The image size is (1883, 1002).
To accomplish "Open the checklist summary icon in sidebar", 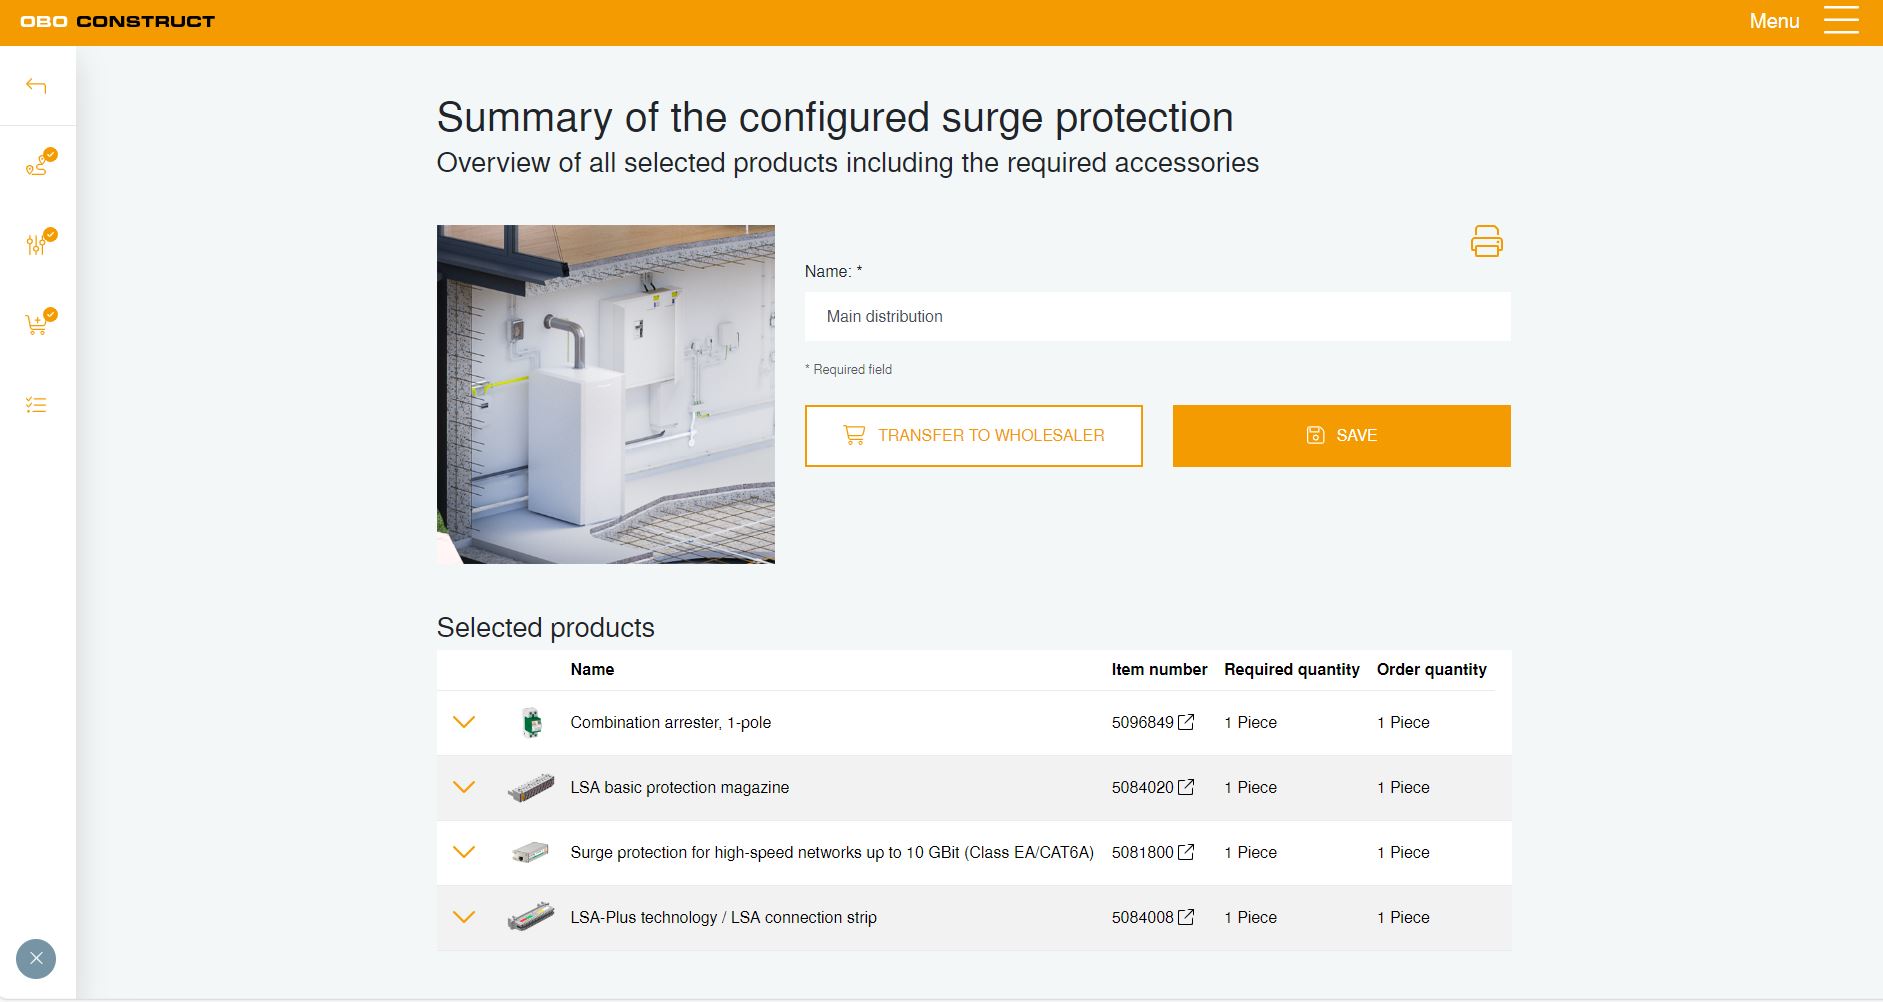I will pos(36,405).
